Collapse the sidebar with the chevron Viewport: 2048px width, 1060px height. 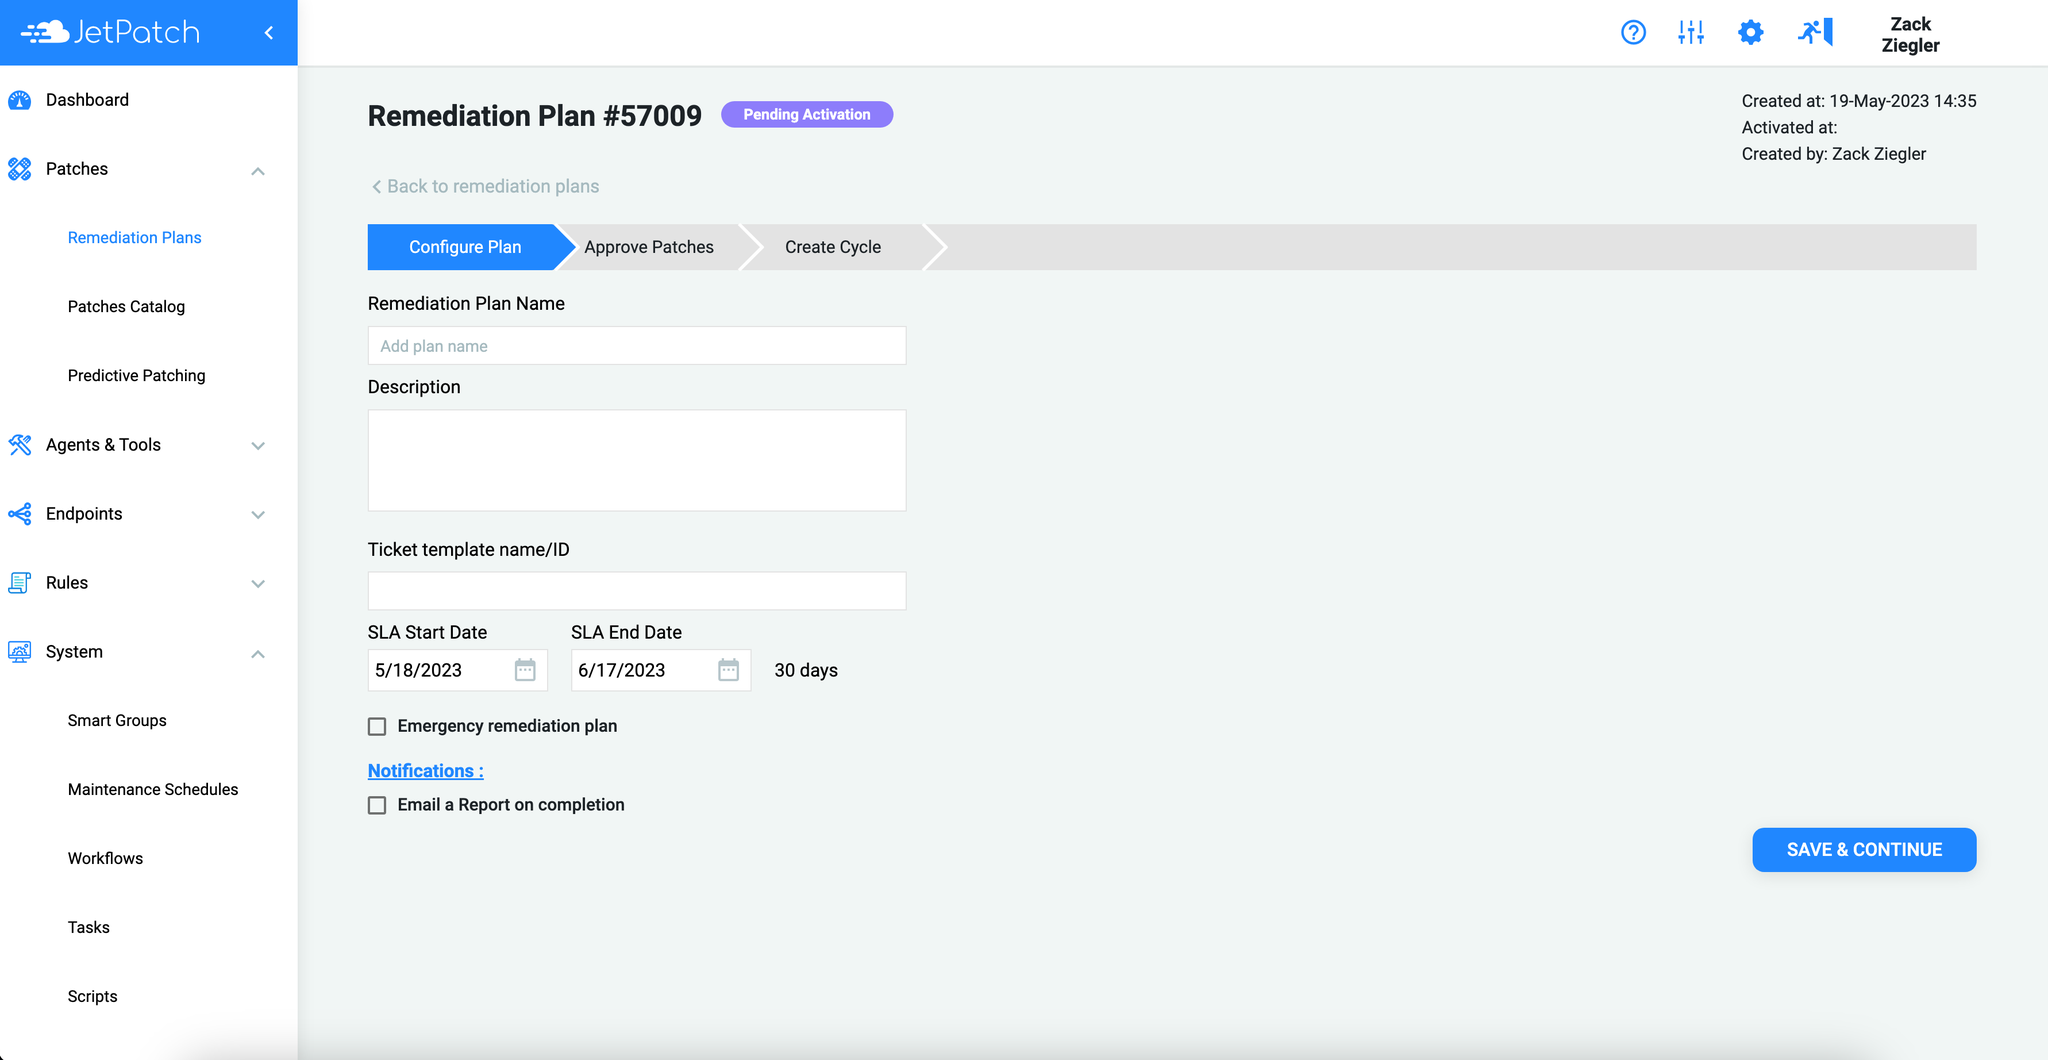pyautogui.click(x=268, y=32)
